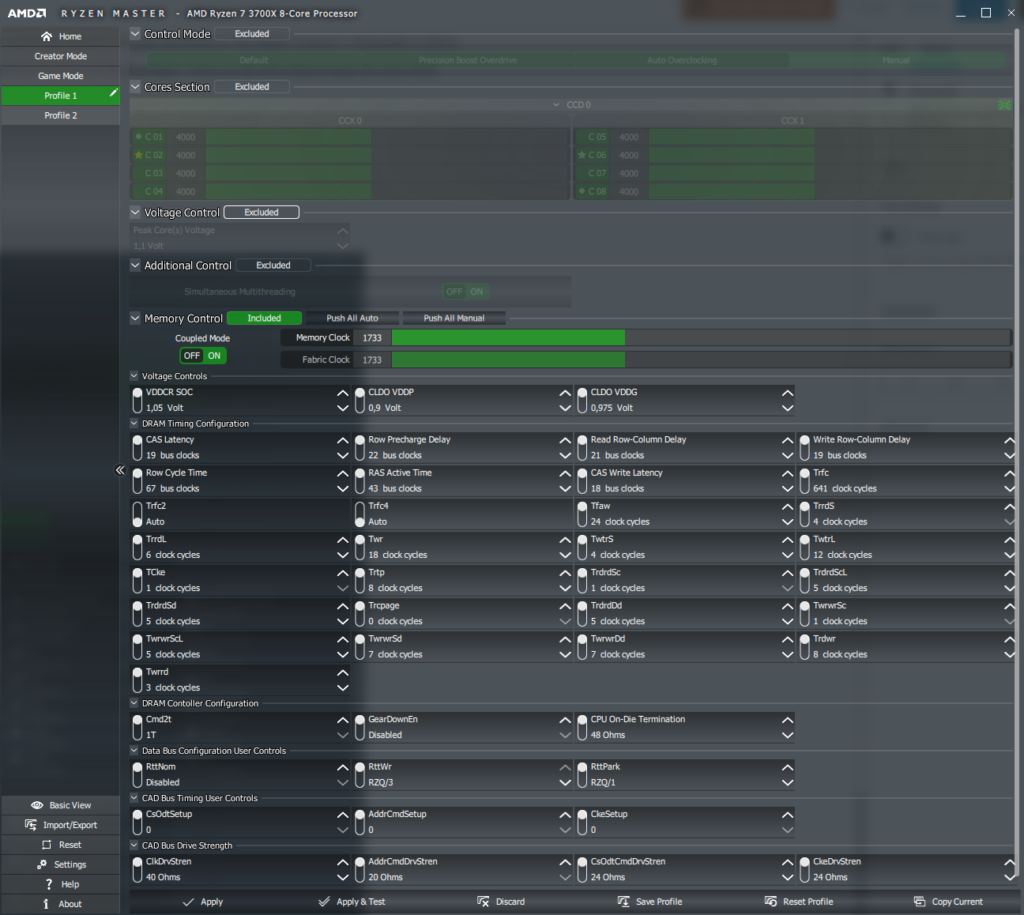Click the Copy Current icon
This screenshot has width=1024, height=915.
(920, 902)
